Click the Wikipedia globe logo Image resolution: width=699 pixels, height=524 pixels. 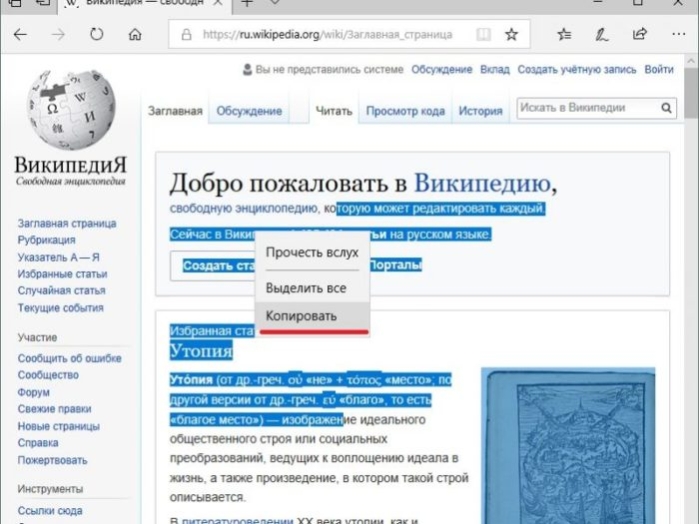pyautogui.click(x=71, y=109)
